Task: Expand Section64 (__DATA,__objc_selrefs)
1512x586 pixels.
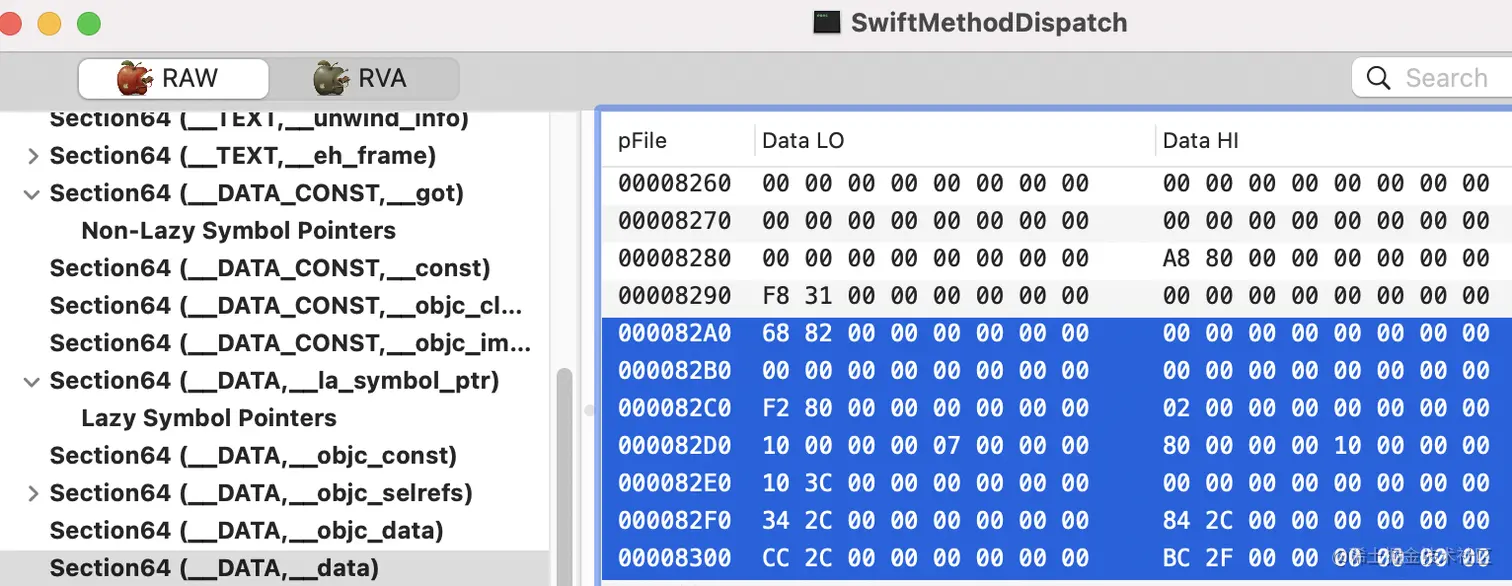Action: pos(33,493)
